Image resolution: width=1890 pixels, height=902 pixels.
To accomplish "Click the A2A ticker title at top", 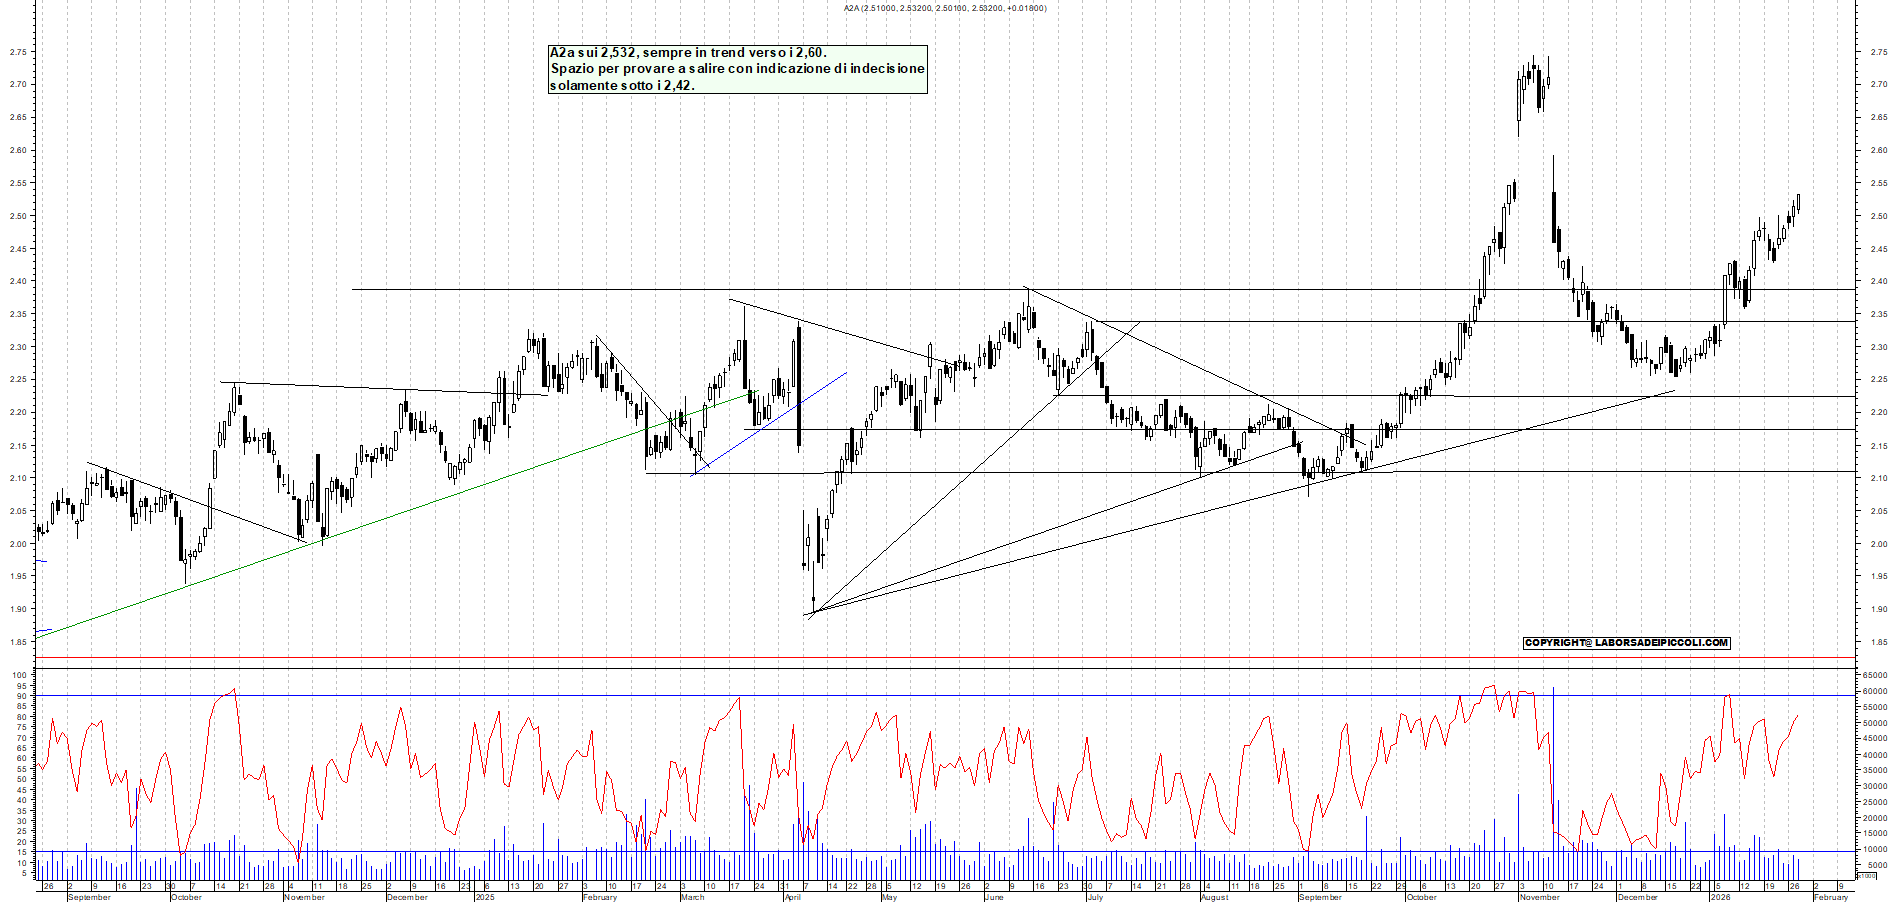I will (944, 8).
